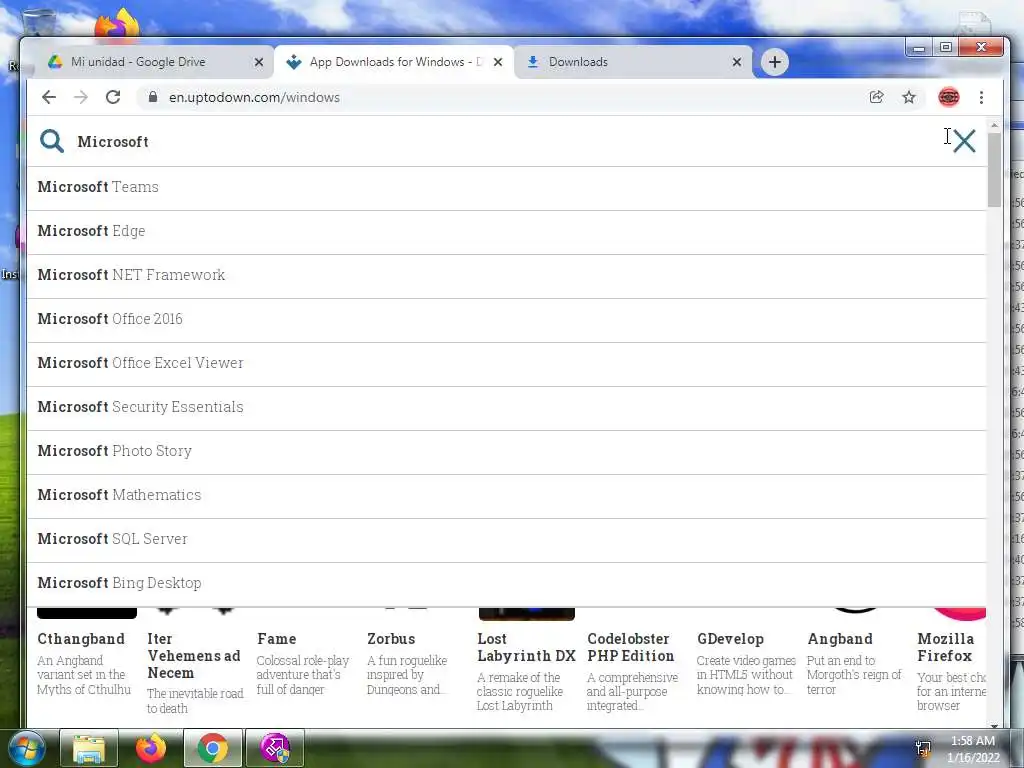
Task: Open the Windows Start menu
Action: (x=26, y=748)
